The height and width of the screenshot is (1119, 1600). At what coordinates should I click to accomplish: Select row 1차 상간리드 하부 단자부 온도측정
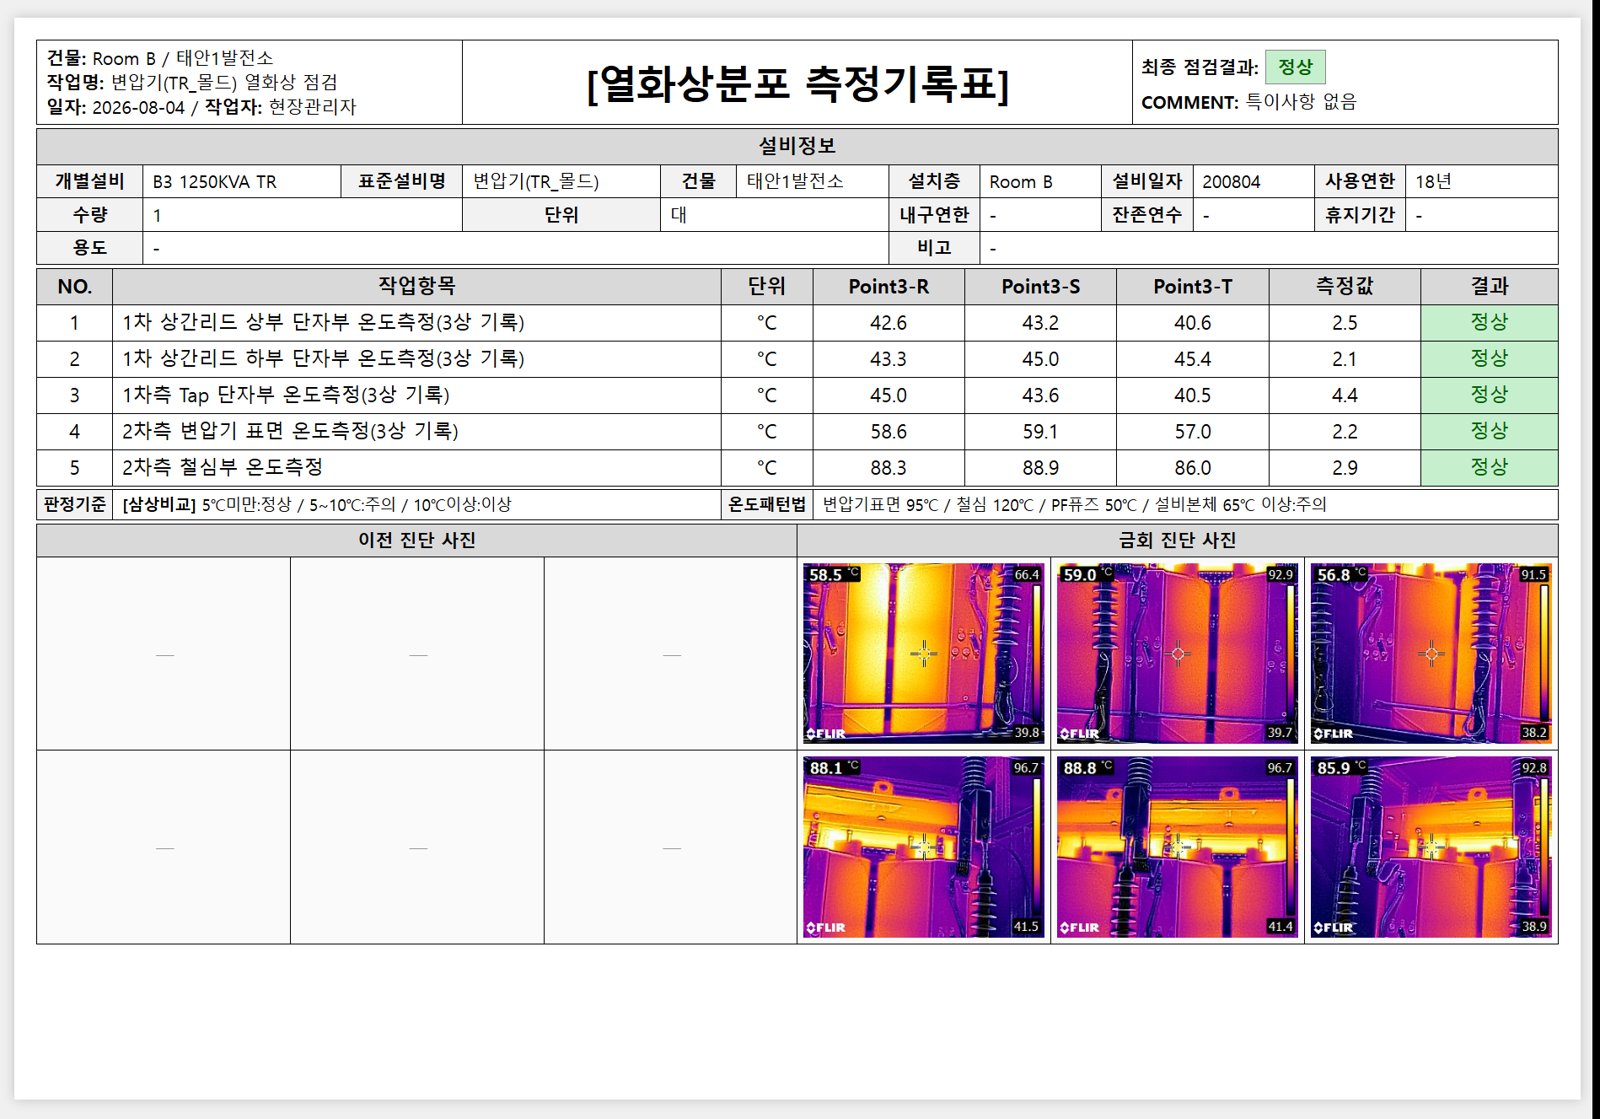797,358
